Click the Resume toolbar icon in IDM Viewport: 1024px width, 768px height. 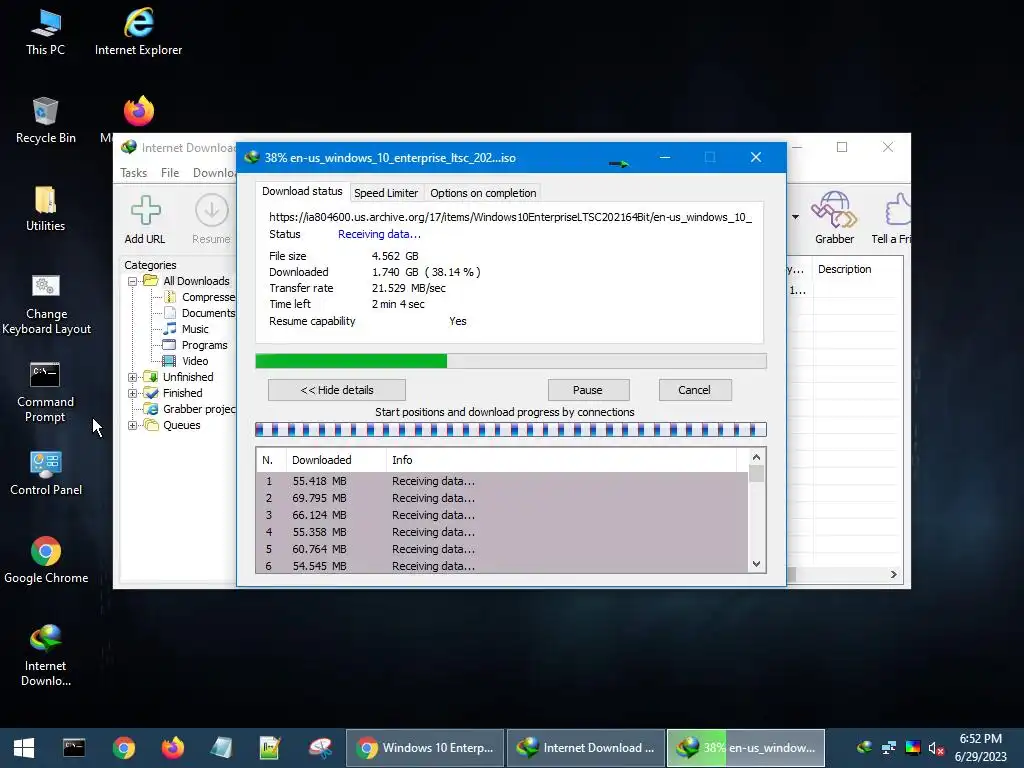tap(211, 219)
